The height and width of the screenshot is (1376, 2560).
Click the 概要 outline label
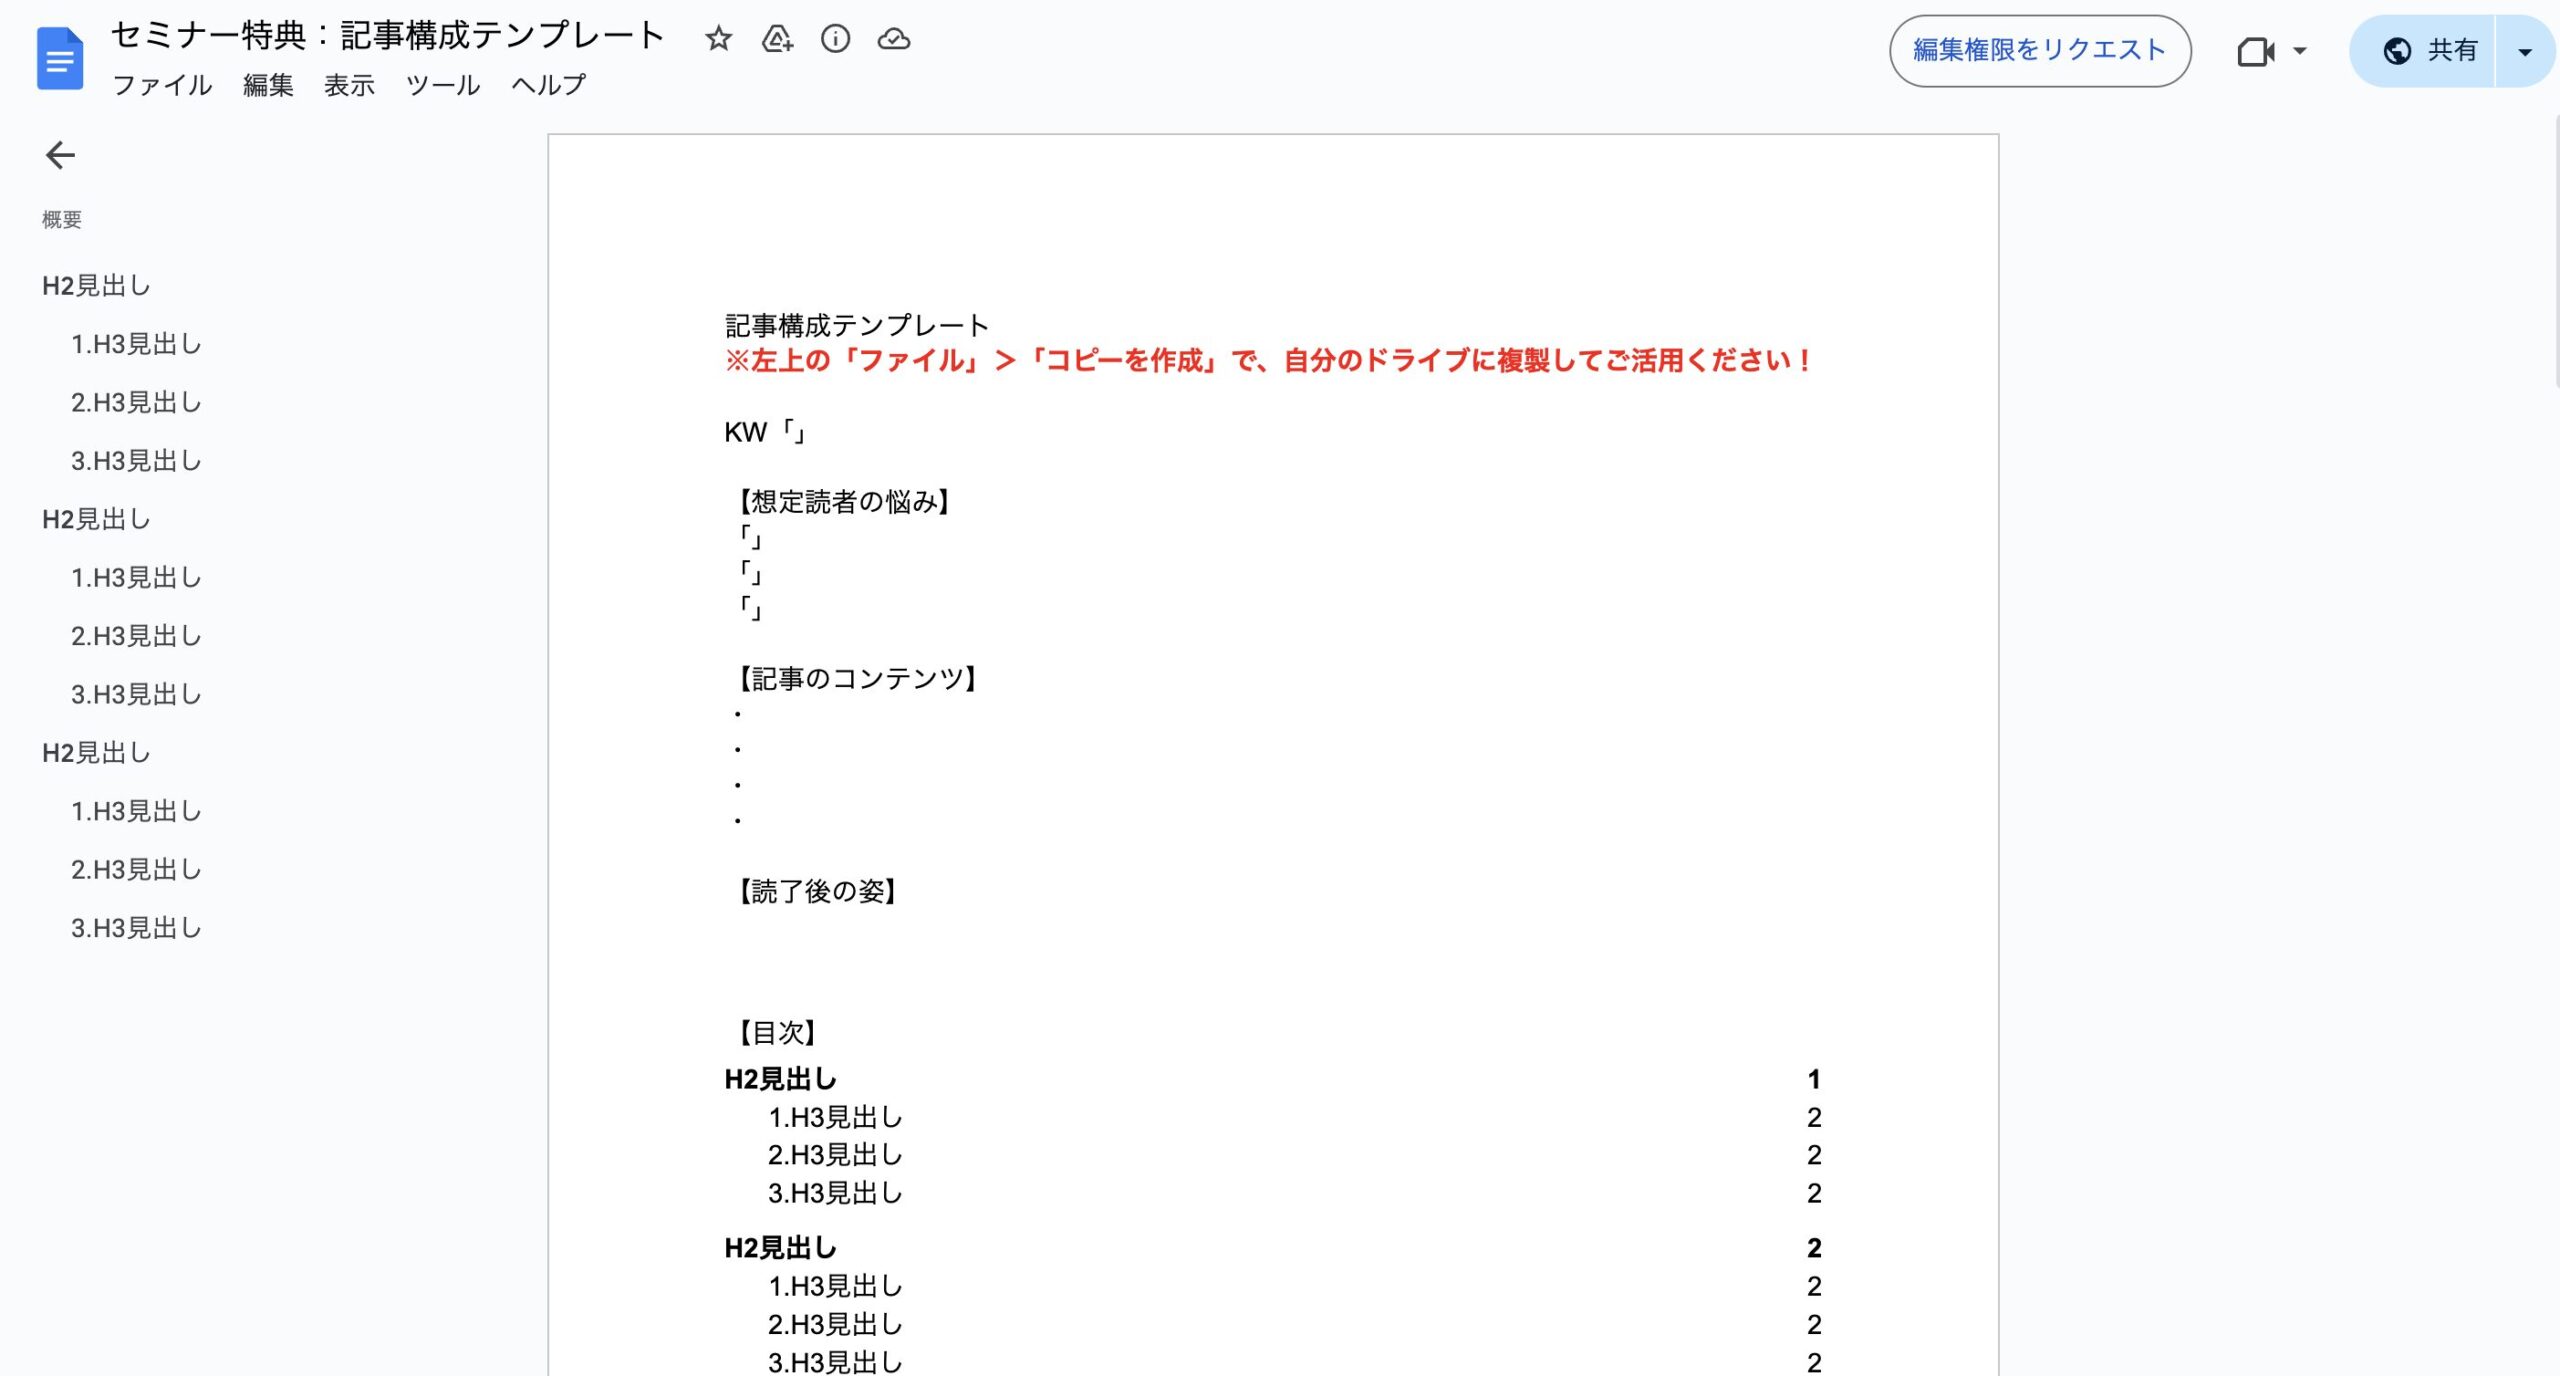point(62,220)
